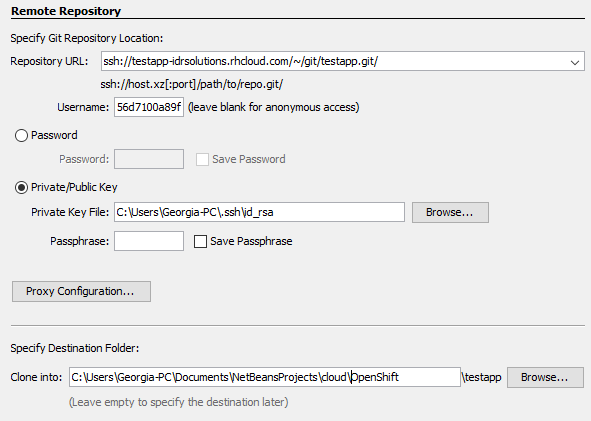
Task: Select the Password radio button
Action: coord(21,135)
